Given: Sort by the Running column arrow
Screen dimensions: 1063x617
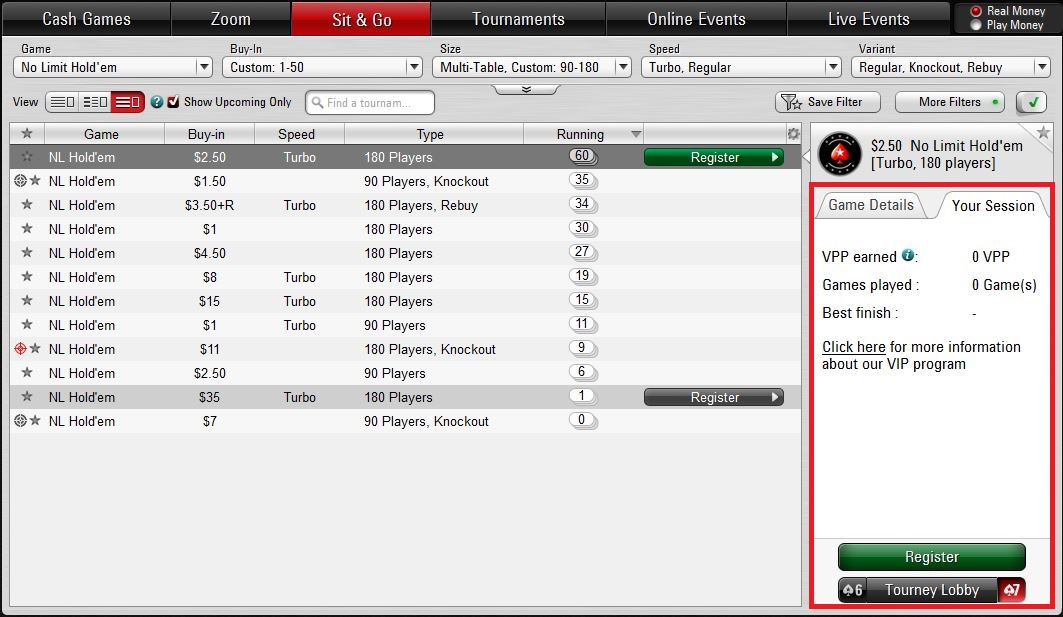Looking at the screenshot, I should click(x=636, y=134).
